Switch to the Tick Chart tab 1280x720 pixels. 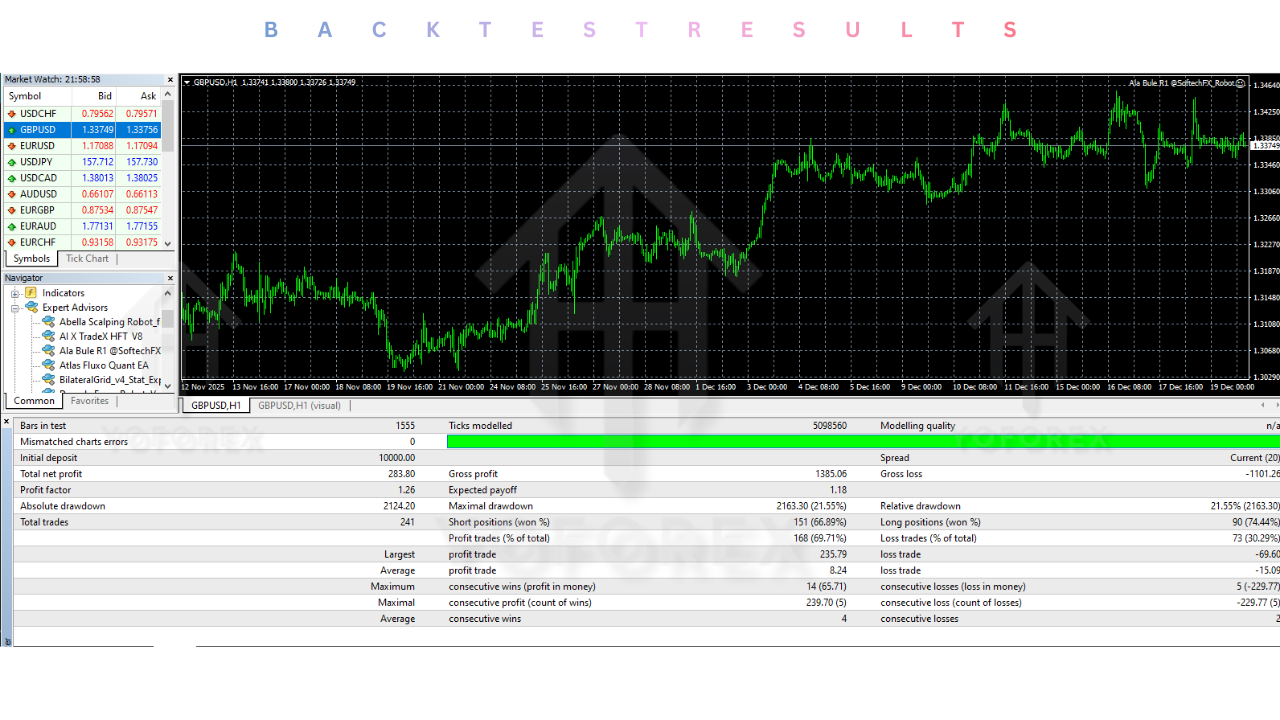87,258
